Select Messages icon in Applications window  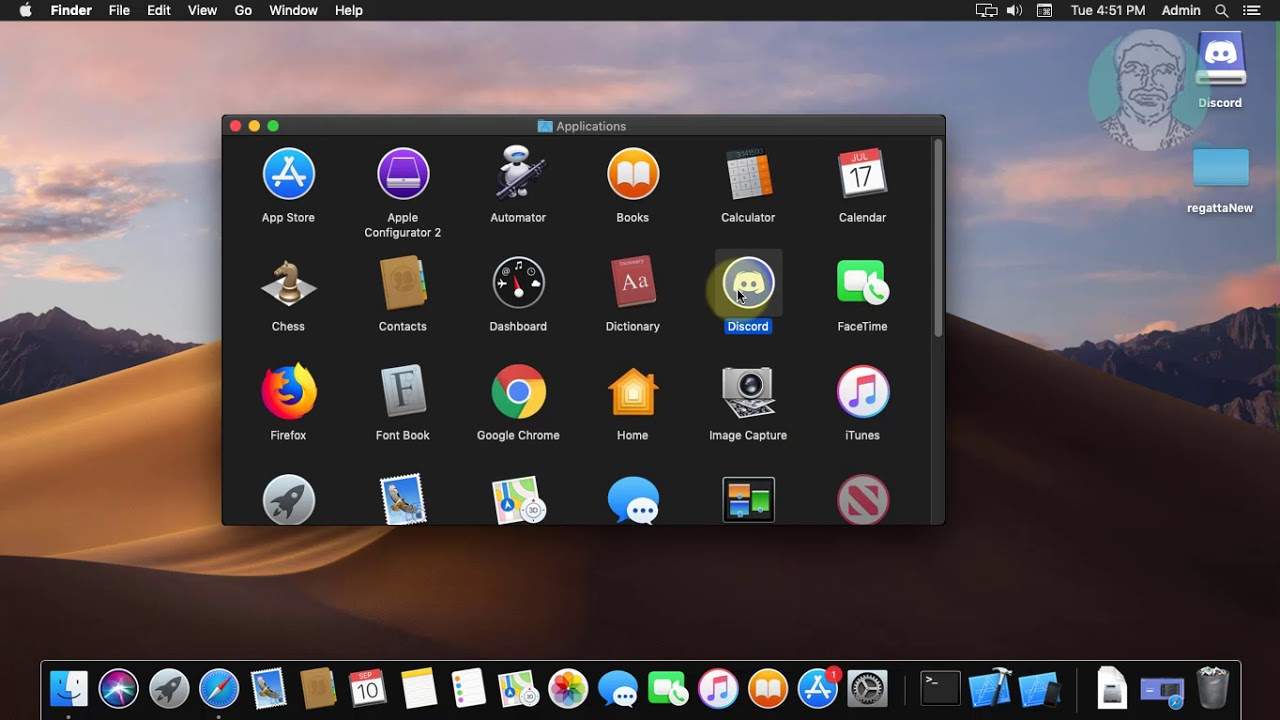(x=633, y=499)
